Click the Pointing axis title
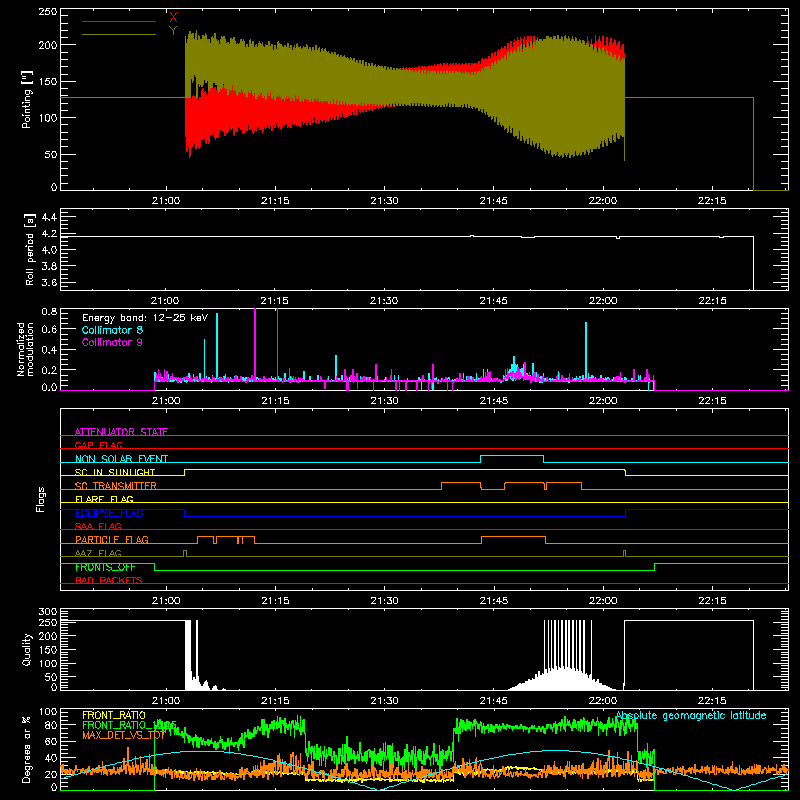 tap(27, 100)
